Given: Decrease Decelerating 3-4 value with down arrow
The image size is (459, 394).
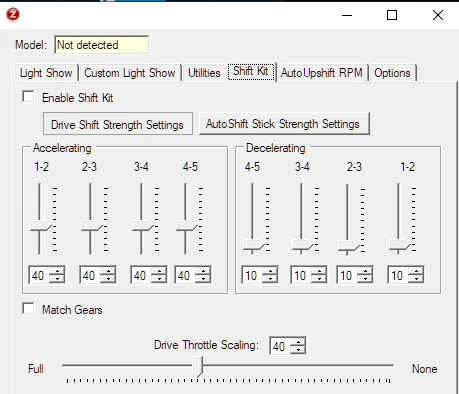Looking at the screenshot, I should pyautogui.click(x=320, y=279).
